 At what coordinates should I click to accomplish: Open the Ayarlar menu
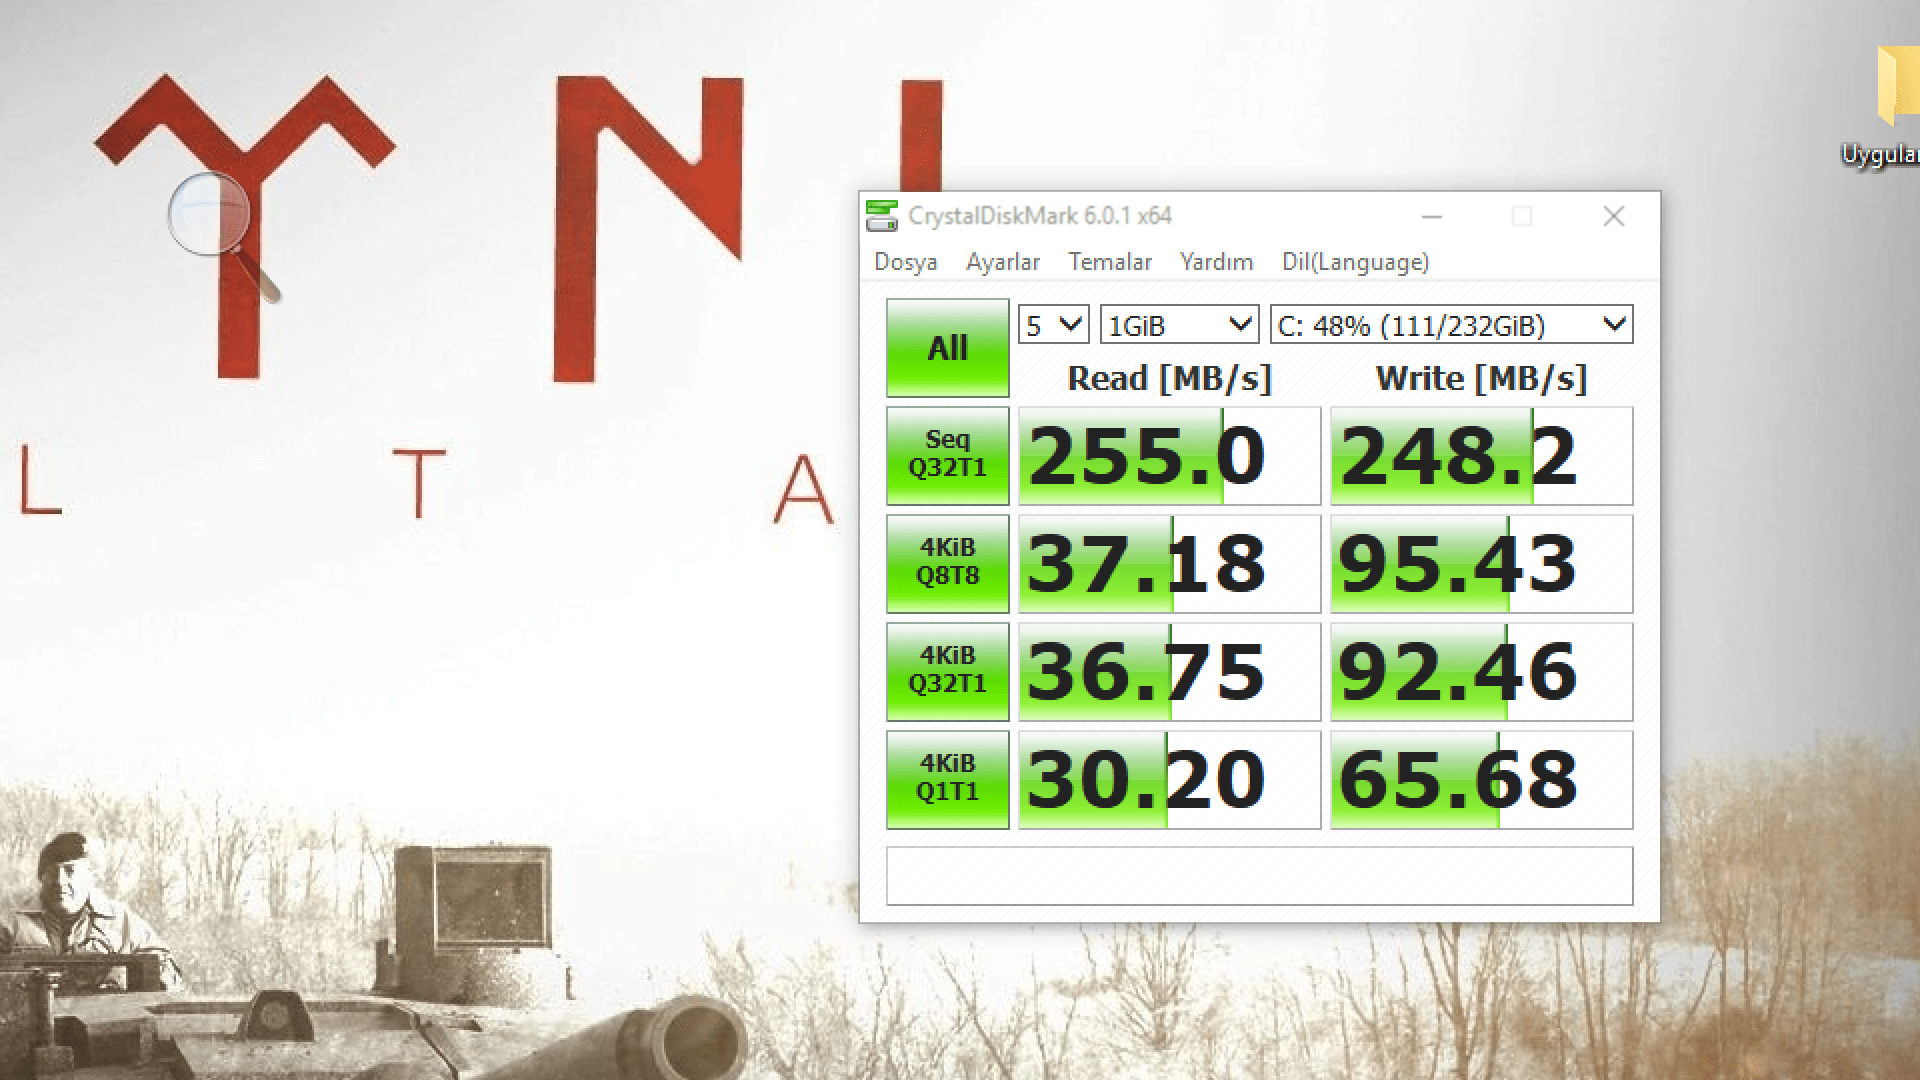(1002, 262)
